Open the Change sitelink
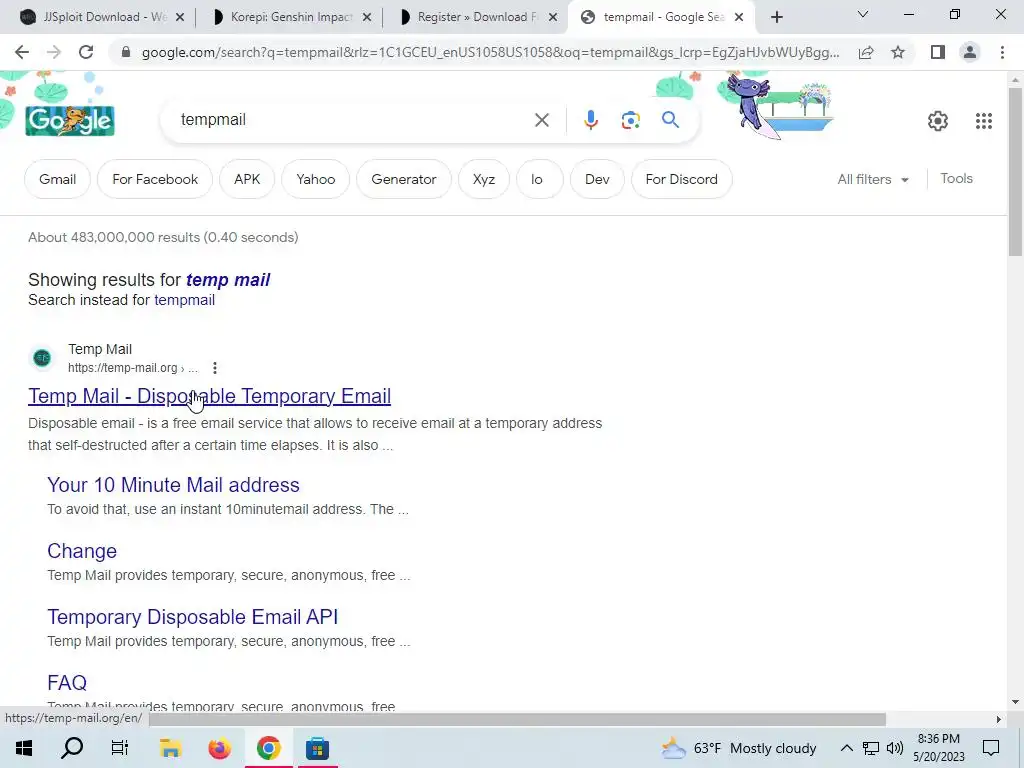This screenshot has height=768, width=1024. pyautogui.click(x=82, y=551)
